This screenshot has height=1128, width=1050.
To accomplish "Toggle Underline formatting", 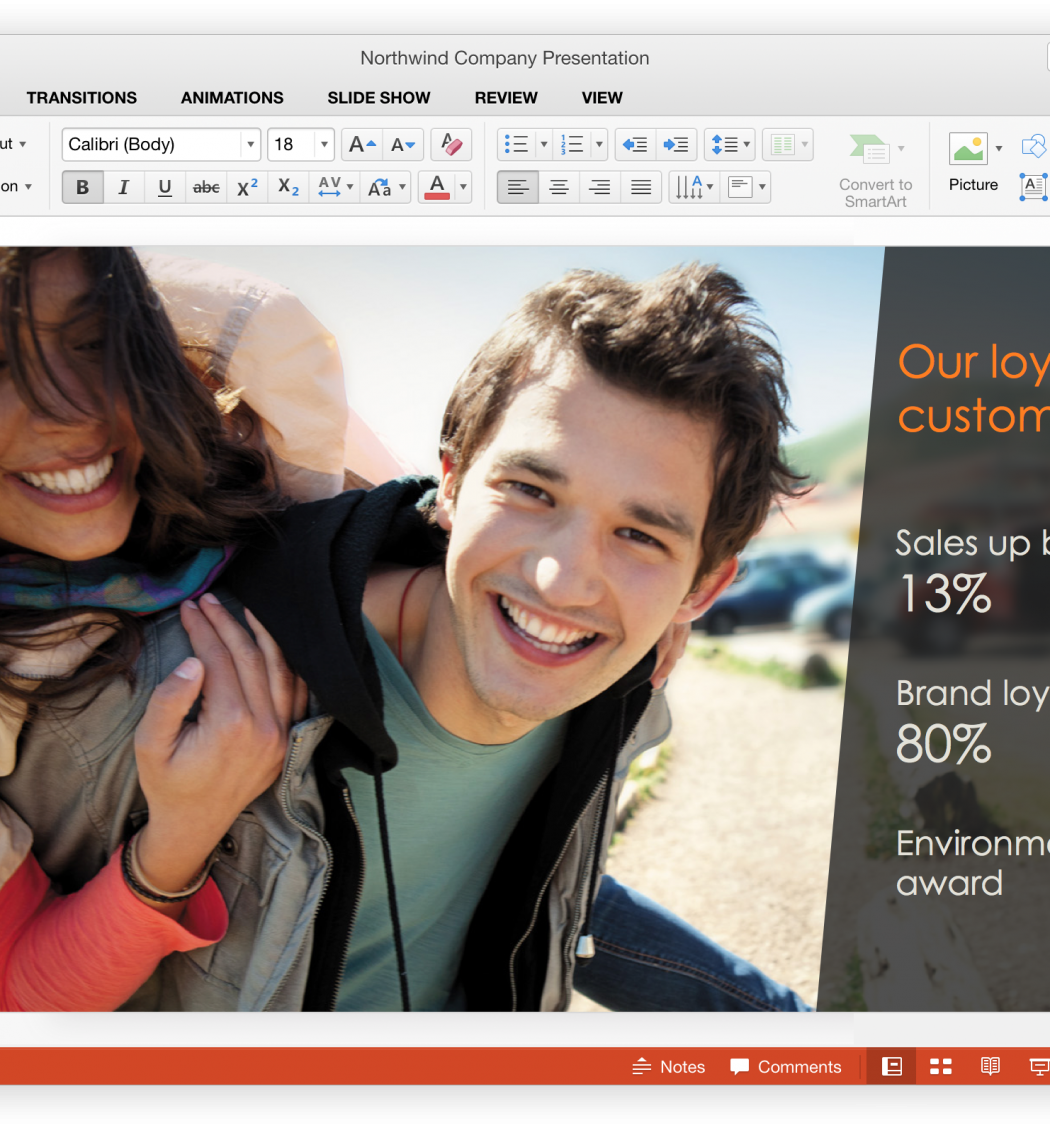I will pyautogui.click(x=165, y=187).
